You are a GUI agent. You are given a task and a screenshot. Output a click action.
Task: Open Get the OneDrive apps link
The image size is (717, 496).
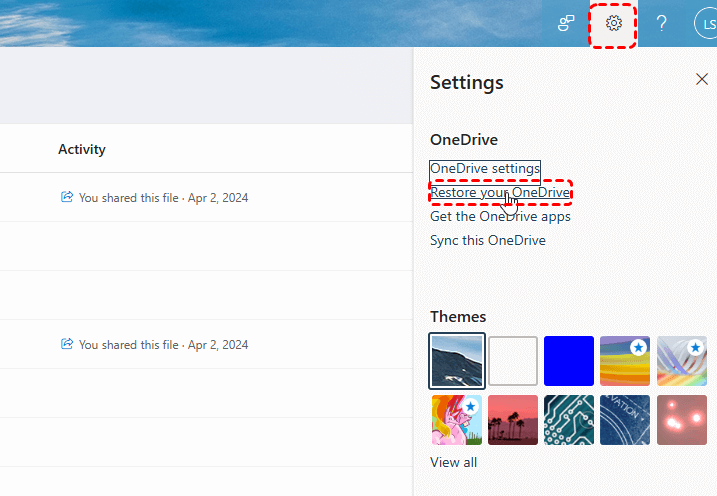point(500,217)
